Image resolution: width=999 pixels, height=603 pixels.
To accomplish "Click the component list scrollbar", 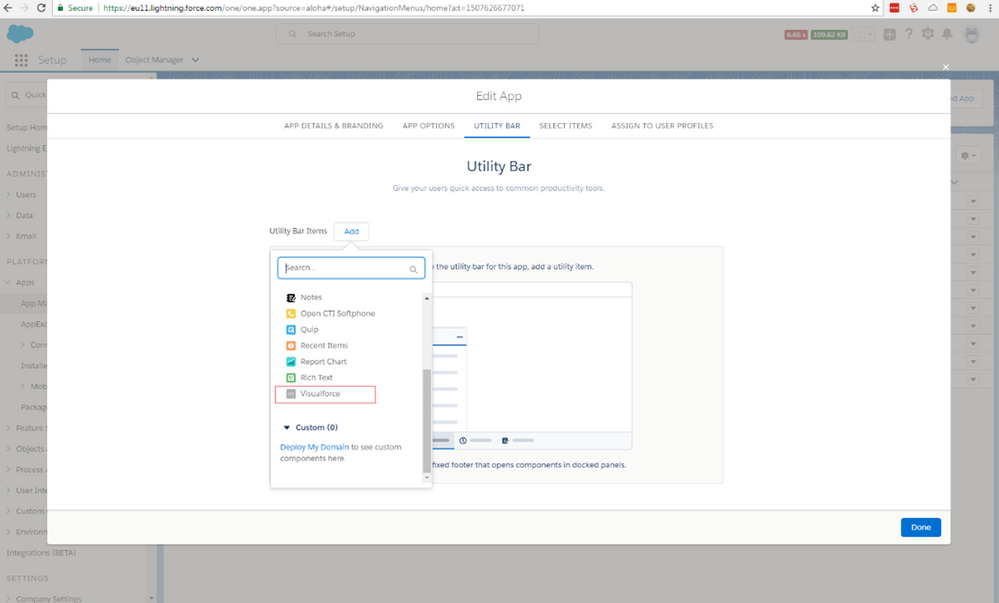I will tap(427, 421).
